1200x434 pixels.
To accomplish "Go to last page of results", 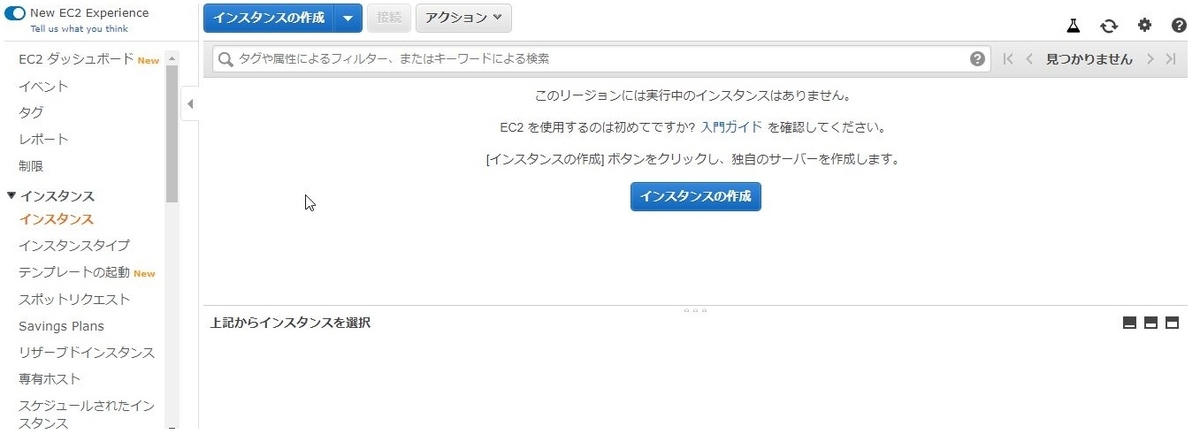I will click(x=1170, y=59).
